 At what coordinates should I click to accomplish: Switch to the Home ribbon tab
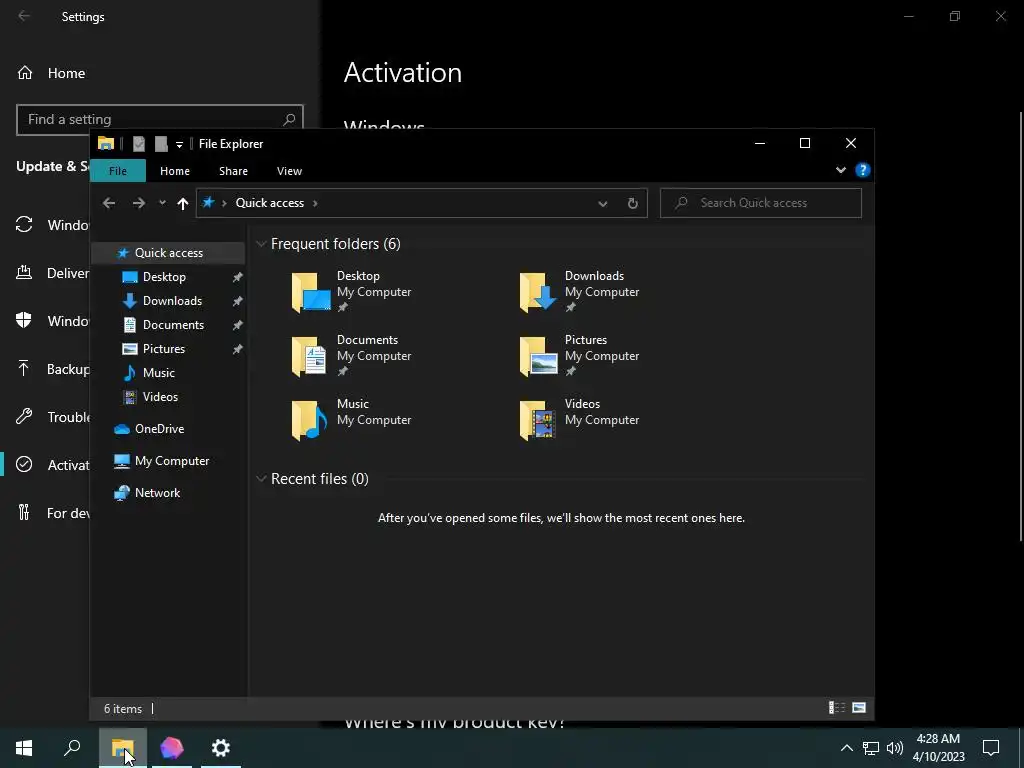click(x=175, y=170)
